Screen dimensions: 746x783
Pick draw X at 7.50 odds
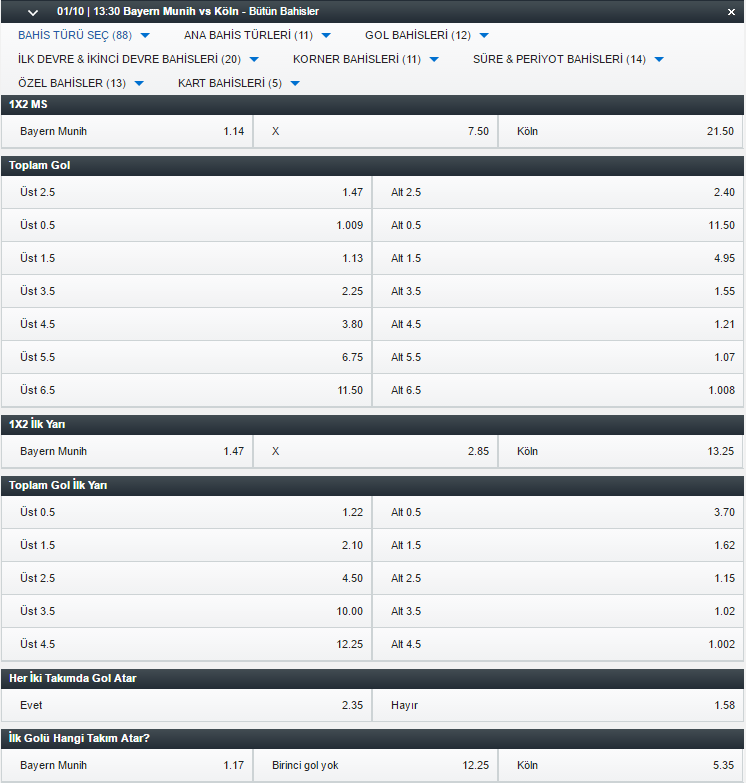[x=375, y=131]
